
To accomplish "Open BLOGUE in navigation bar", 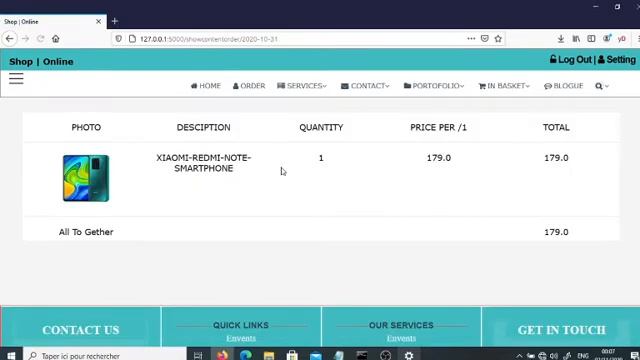I will [564, 86].
